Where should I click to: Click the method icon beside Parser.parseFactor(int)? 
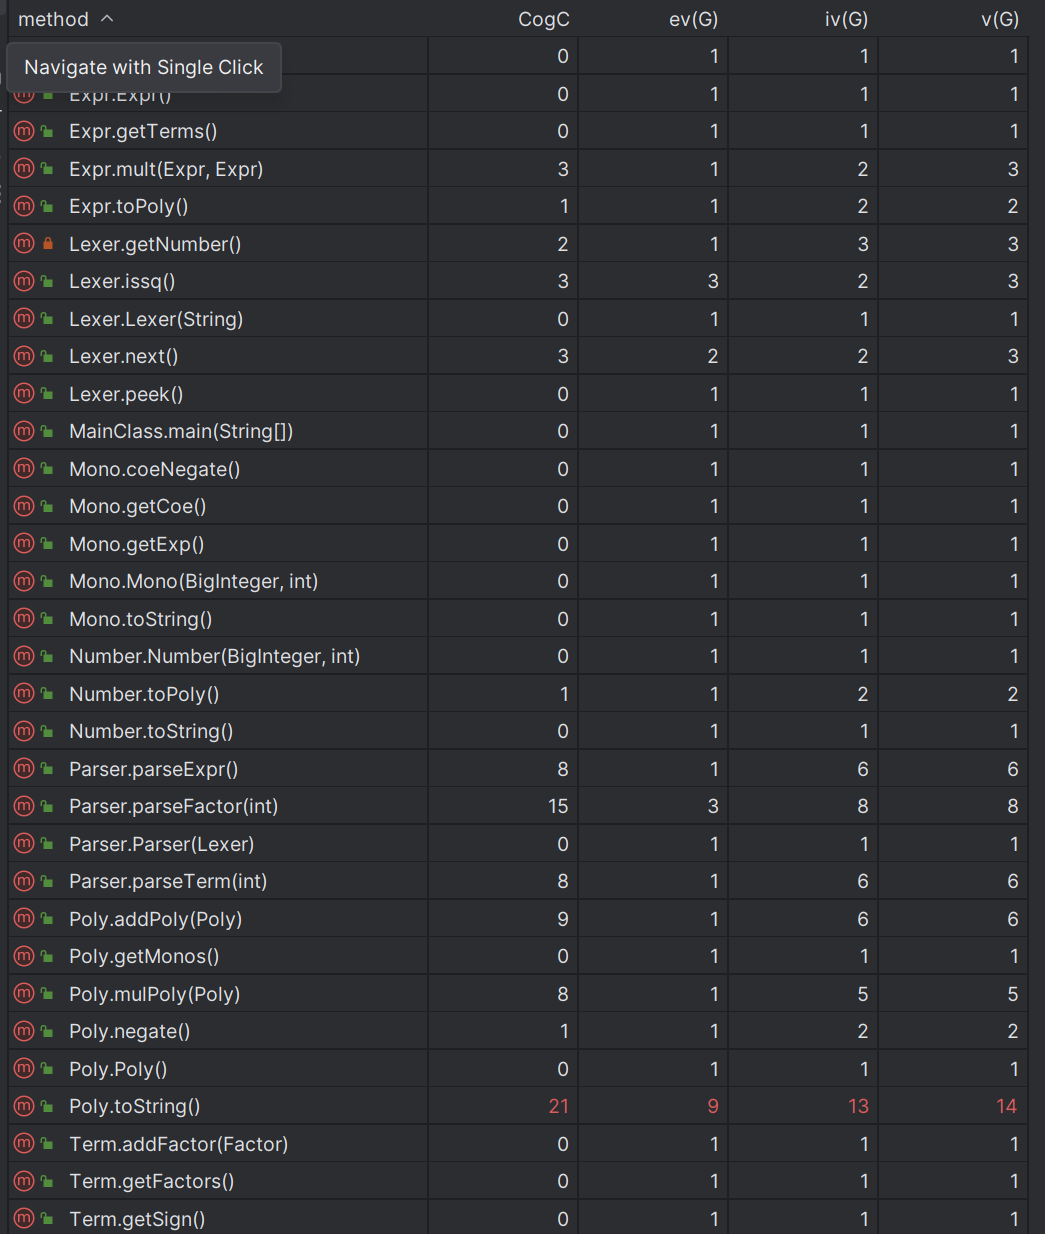coord(24,806)
